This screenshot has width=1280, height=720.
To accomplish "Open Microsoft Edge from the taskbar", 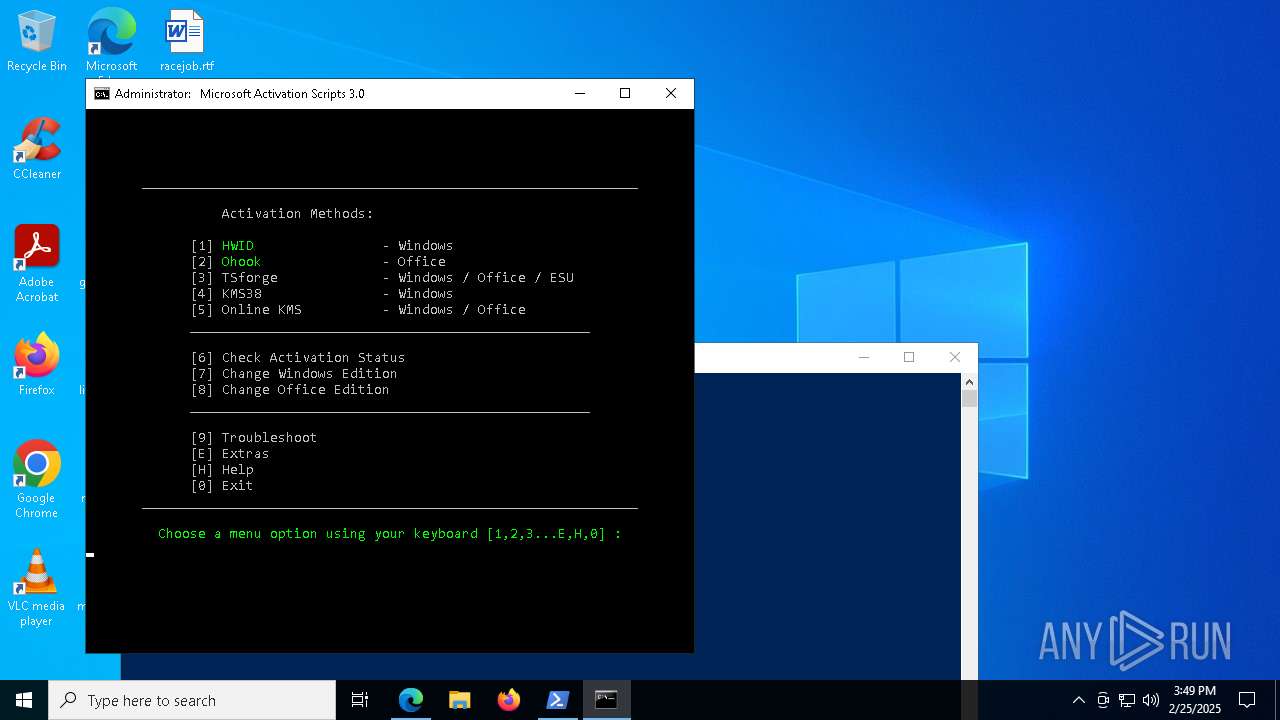I will pyautogui.click(x=411, y=700).
